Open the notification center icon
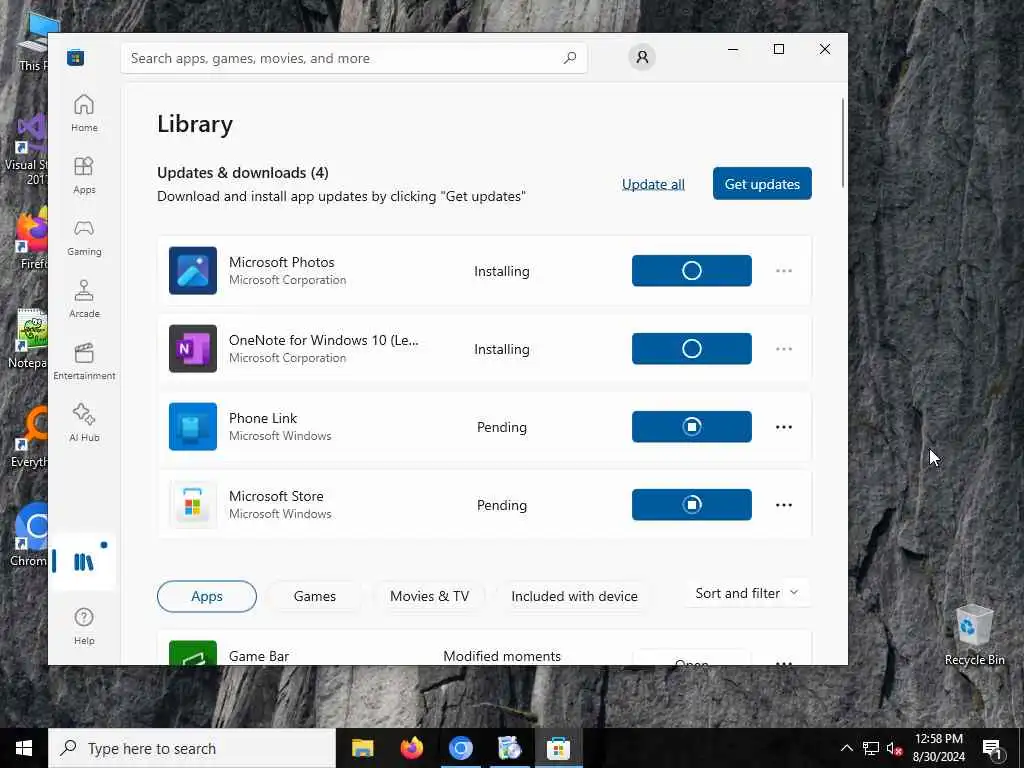The image size is (1024, 768). 993,748
